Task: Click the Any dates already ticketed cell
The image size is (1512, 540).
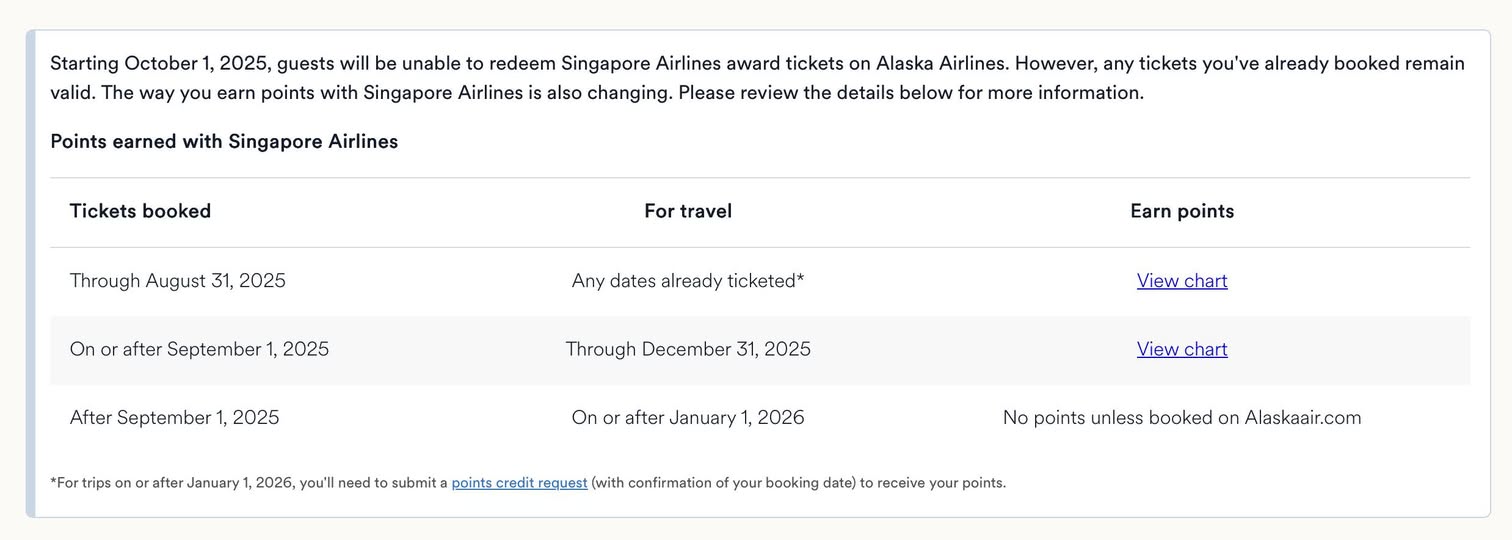Action: [x=688, y=281]
